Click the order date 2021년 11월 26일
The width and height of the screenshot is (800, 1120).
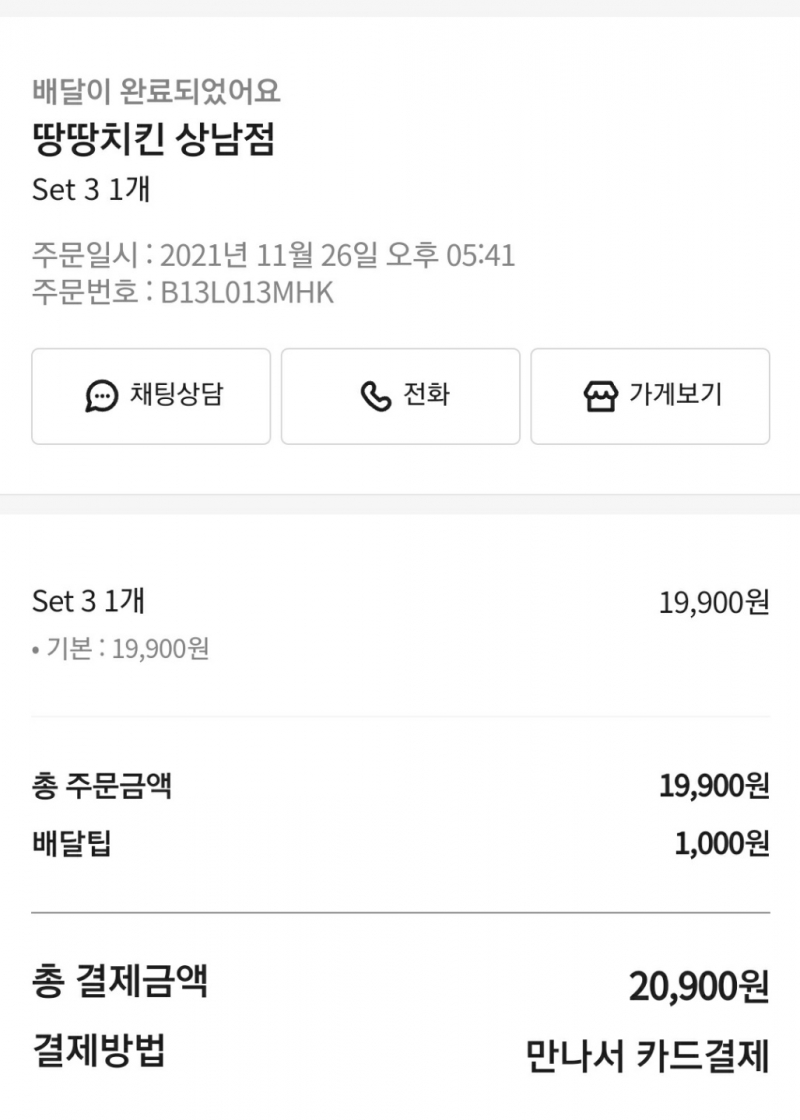268,255
